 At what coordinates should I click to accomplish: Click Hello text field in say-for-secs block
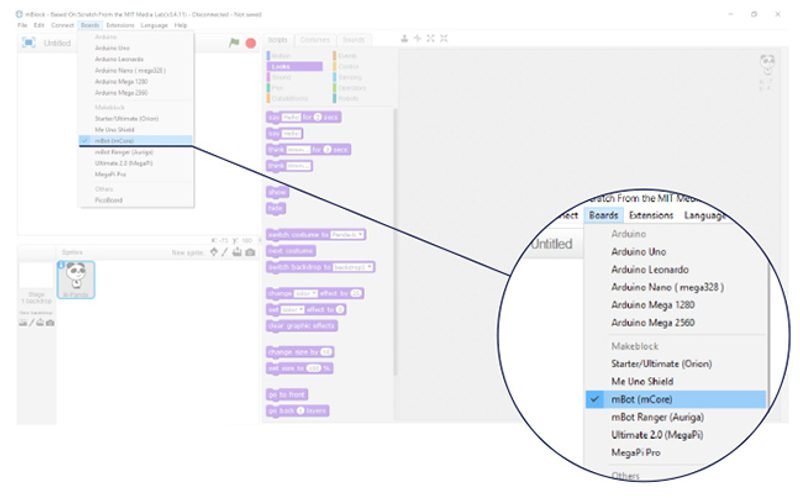click(291, 117)
